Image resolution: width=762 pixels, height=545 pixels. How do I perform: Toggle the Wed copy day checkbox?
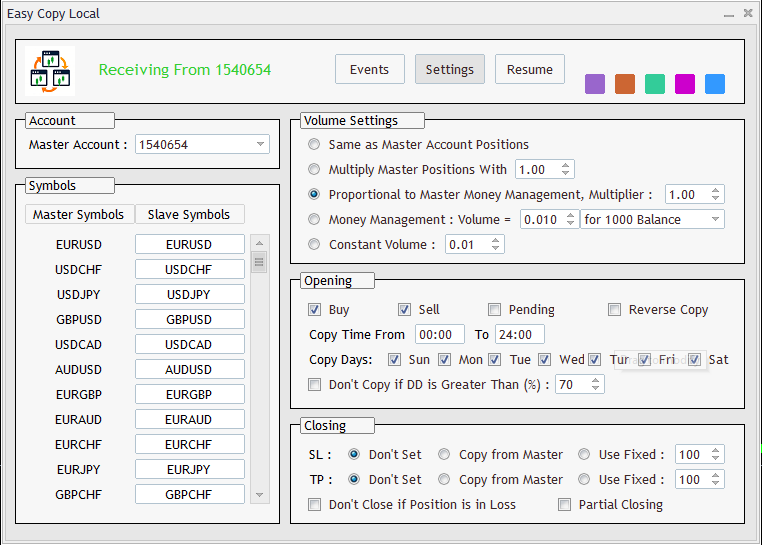coord(544,360)
